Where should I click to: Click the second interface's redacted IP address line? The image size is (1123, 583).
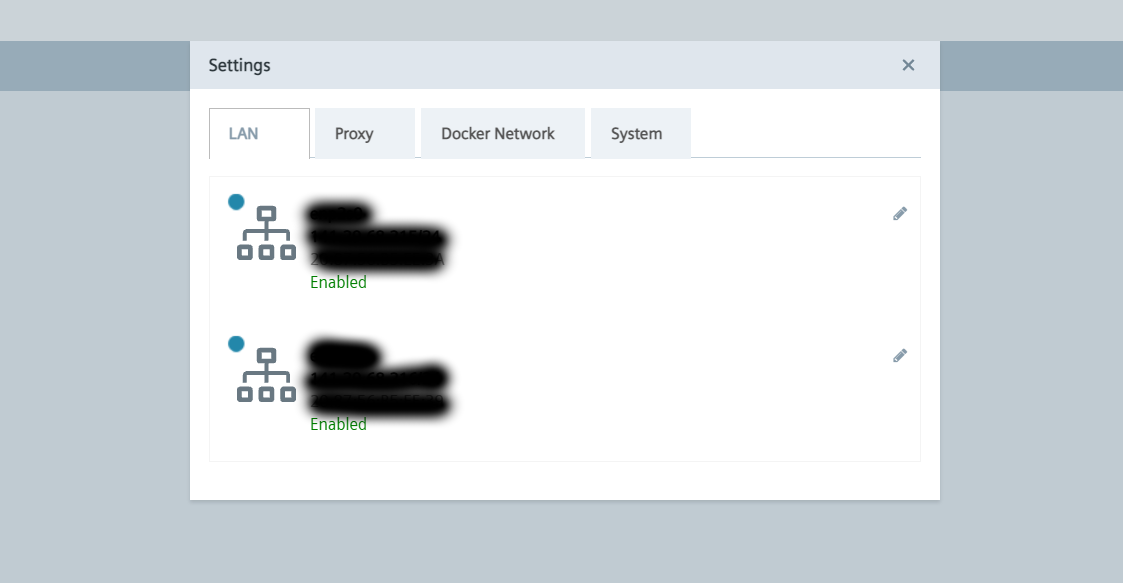[x=377, y=378]
